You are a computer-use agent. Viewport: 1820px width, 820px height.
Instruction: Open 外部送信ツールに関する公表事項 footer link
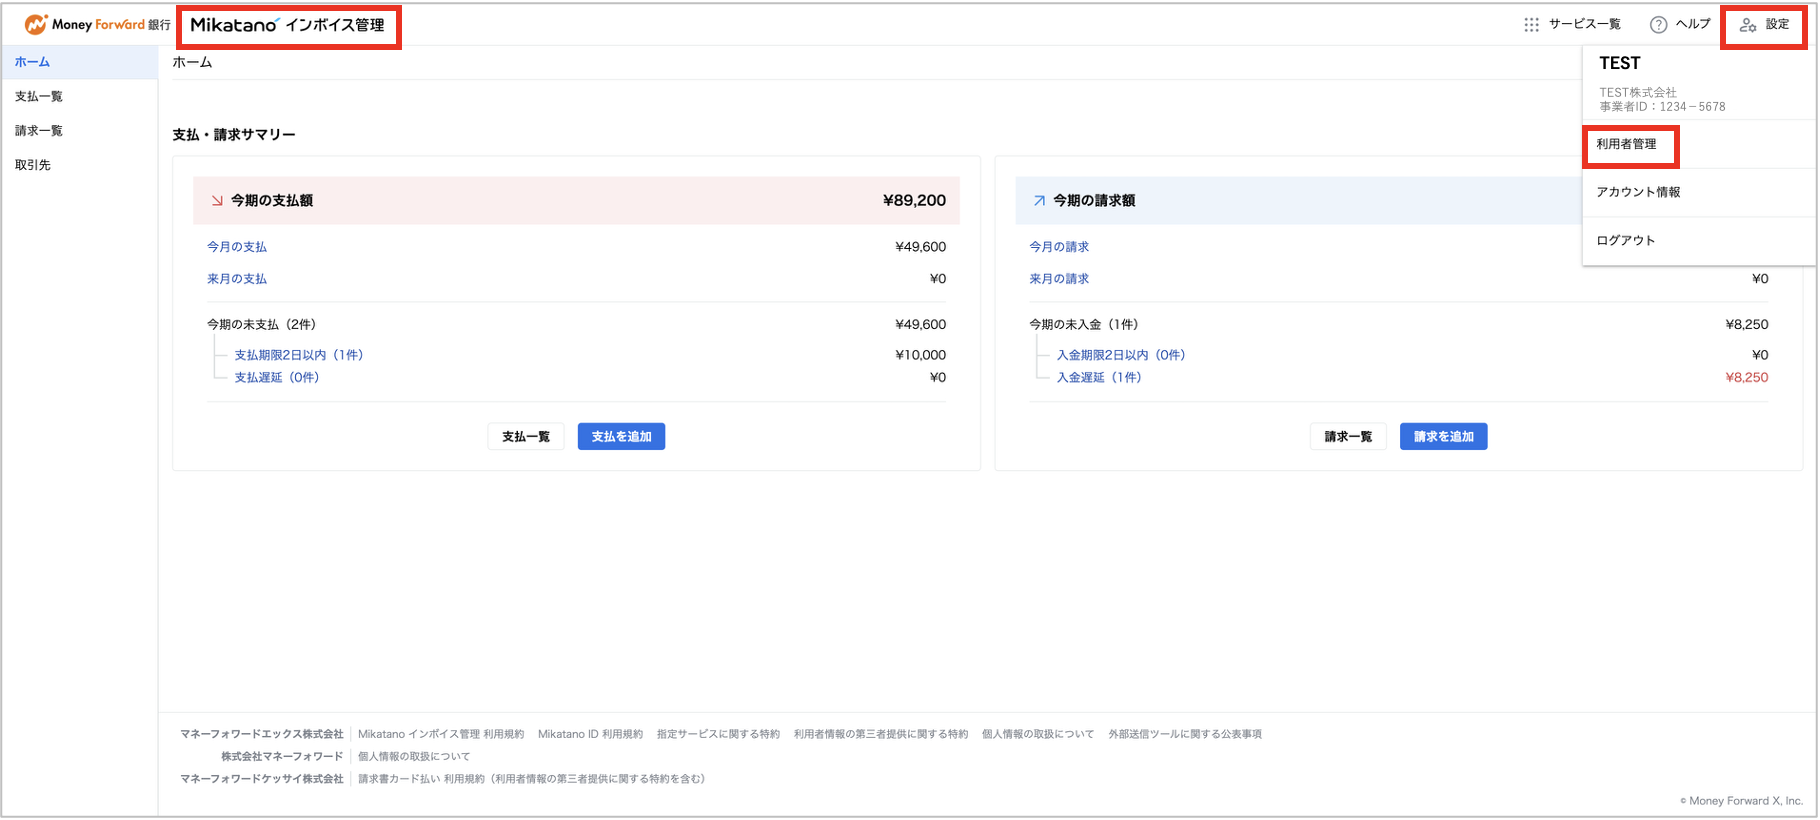click(1185, 734)
